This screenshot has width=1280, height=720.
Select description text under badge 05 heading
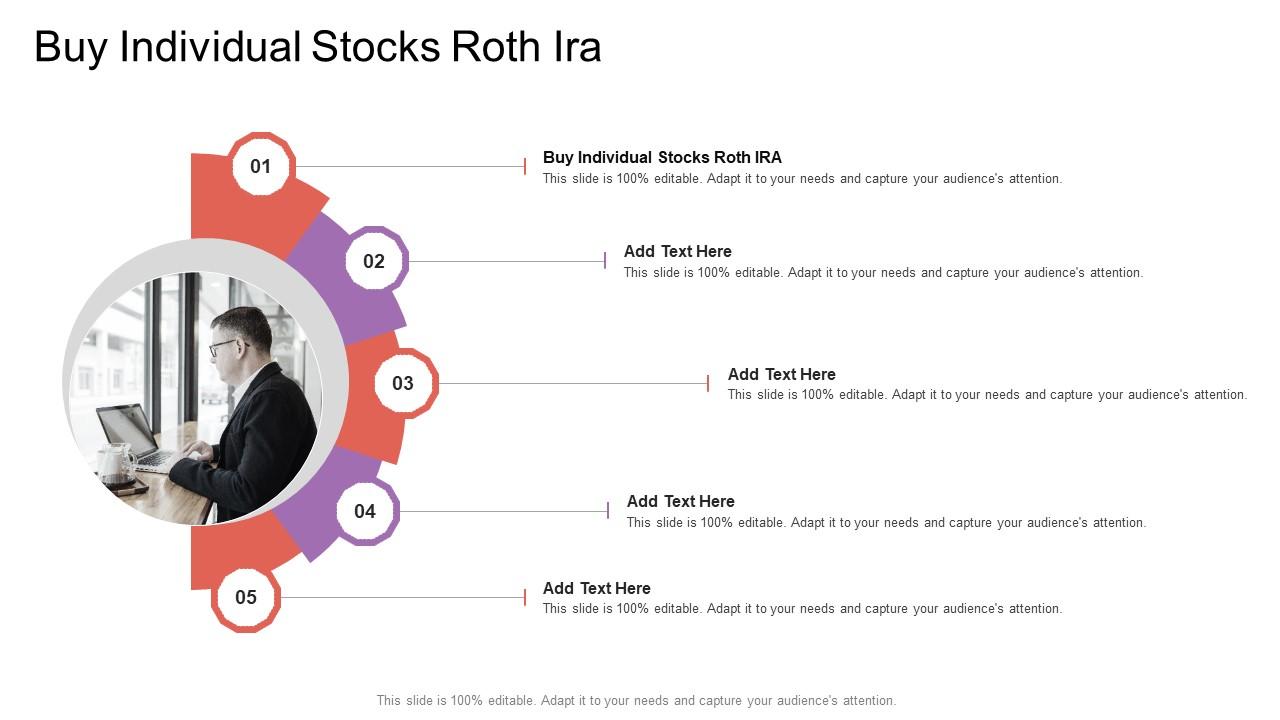click(802, 609)
